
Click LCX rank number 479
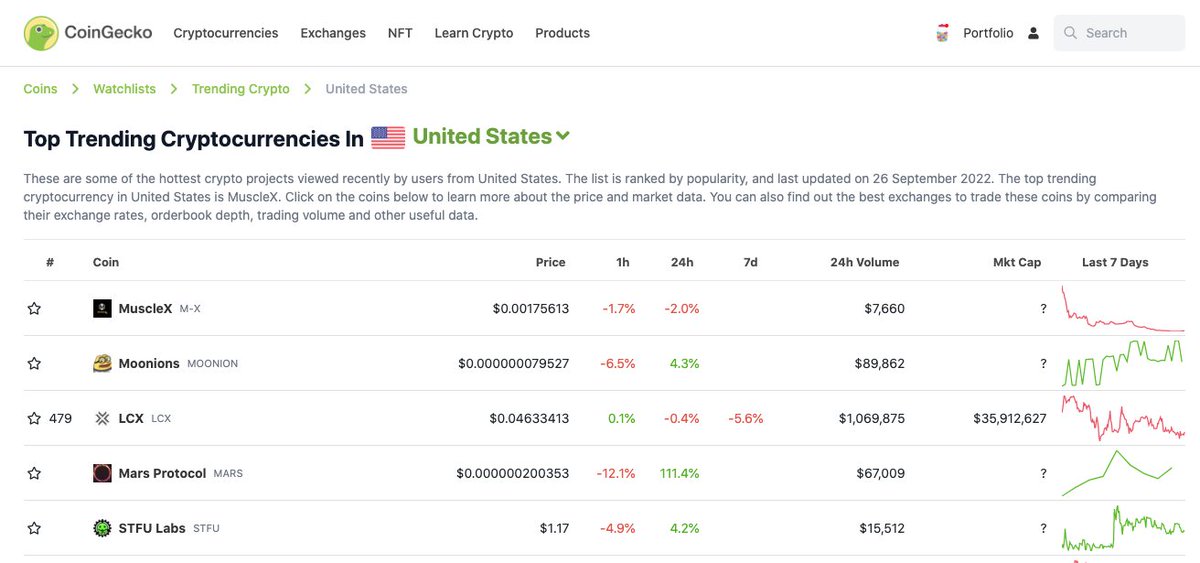click(x=60, y=418)
